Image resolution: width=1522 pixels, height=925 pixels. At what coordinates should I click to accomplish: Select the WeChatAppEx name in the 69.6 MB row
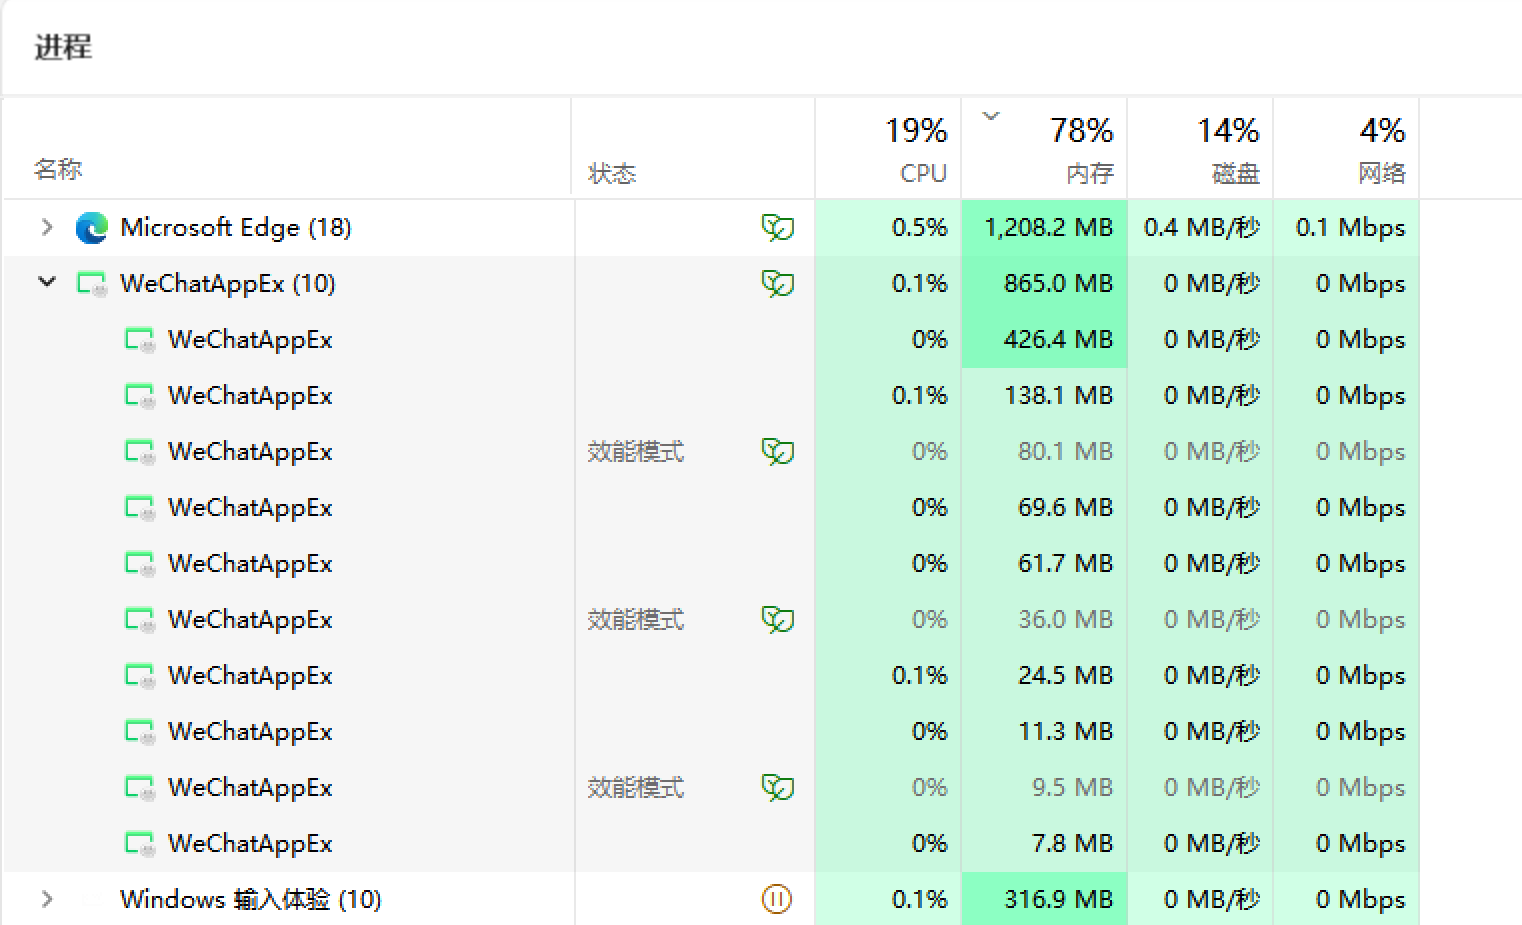250,508
